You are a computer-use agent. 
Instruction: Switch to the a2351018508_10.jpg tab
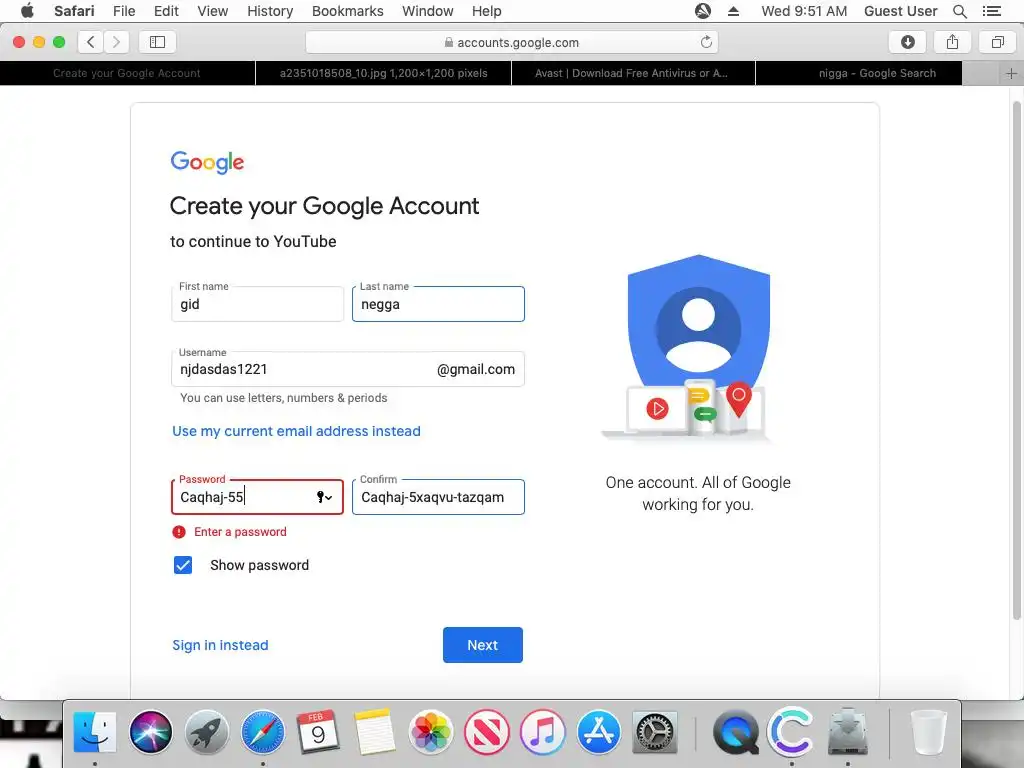point(383,73)
